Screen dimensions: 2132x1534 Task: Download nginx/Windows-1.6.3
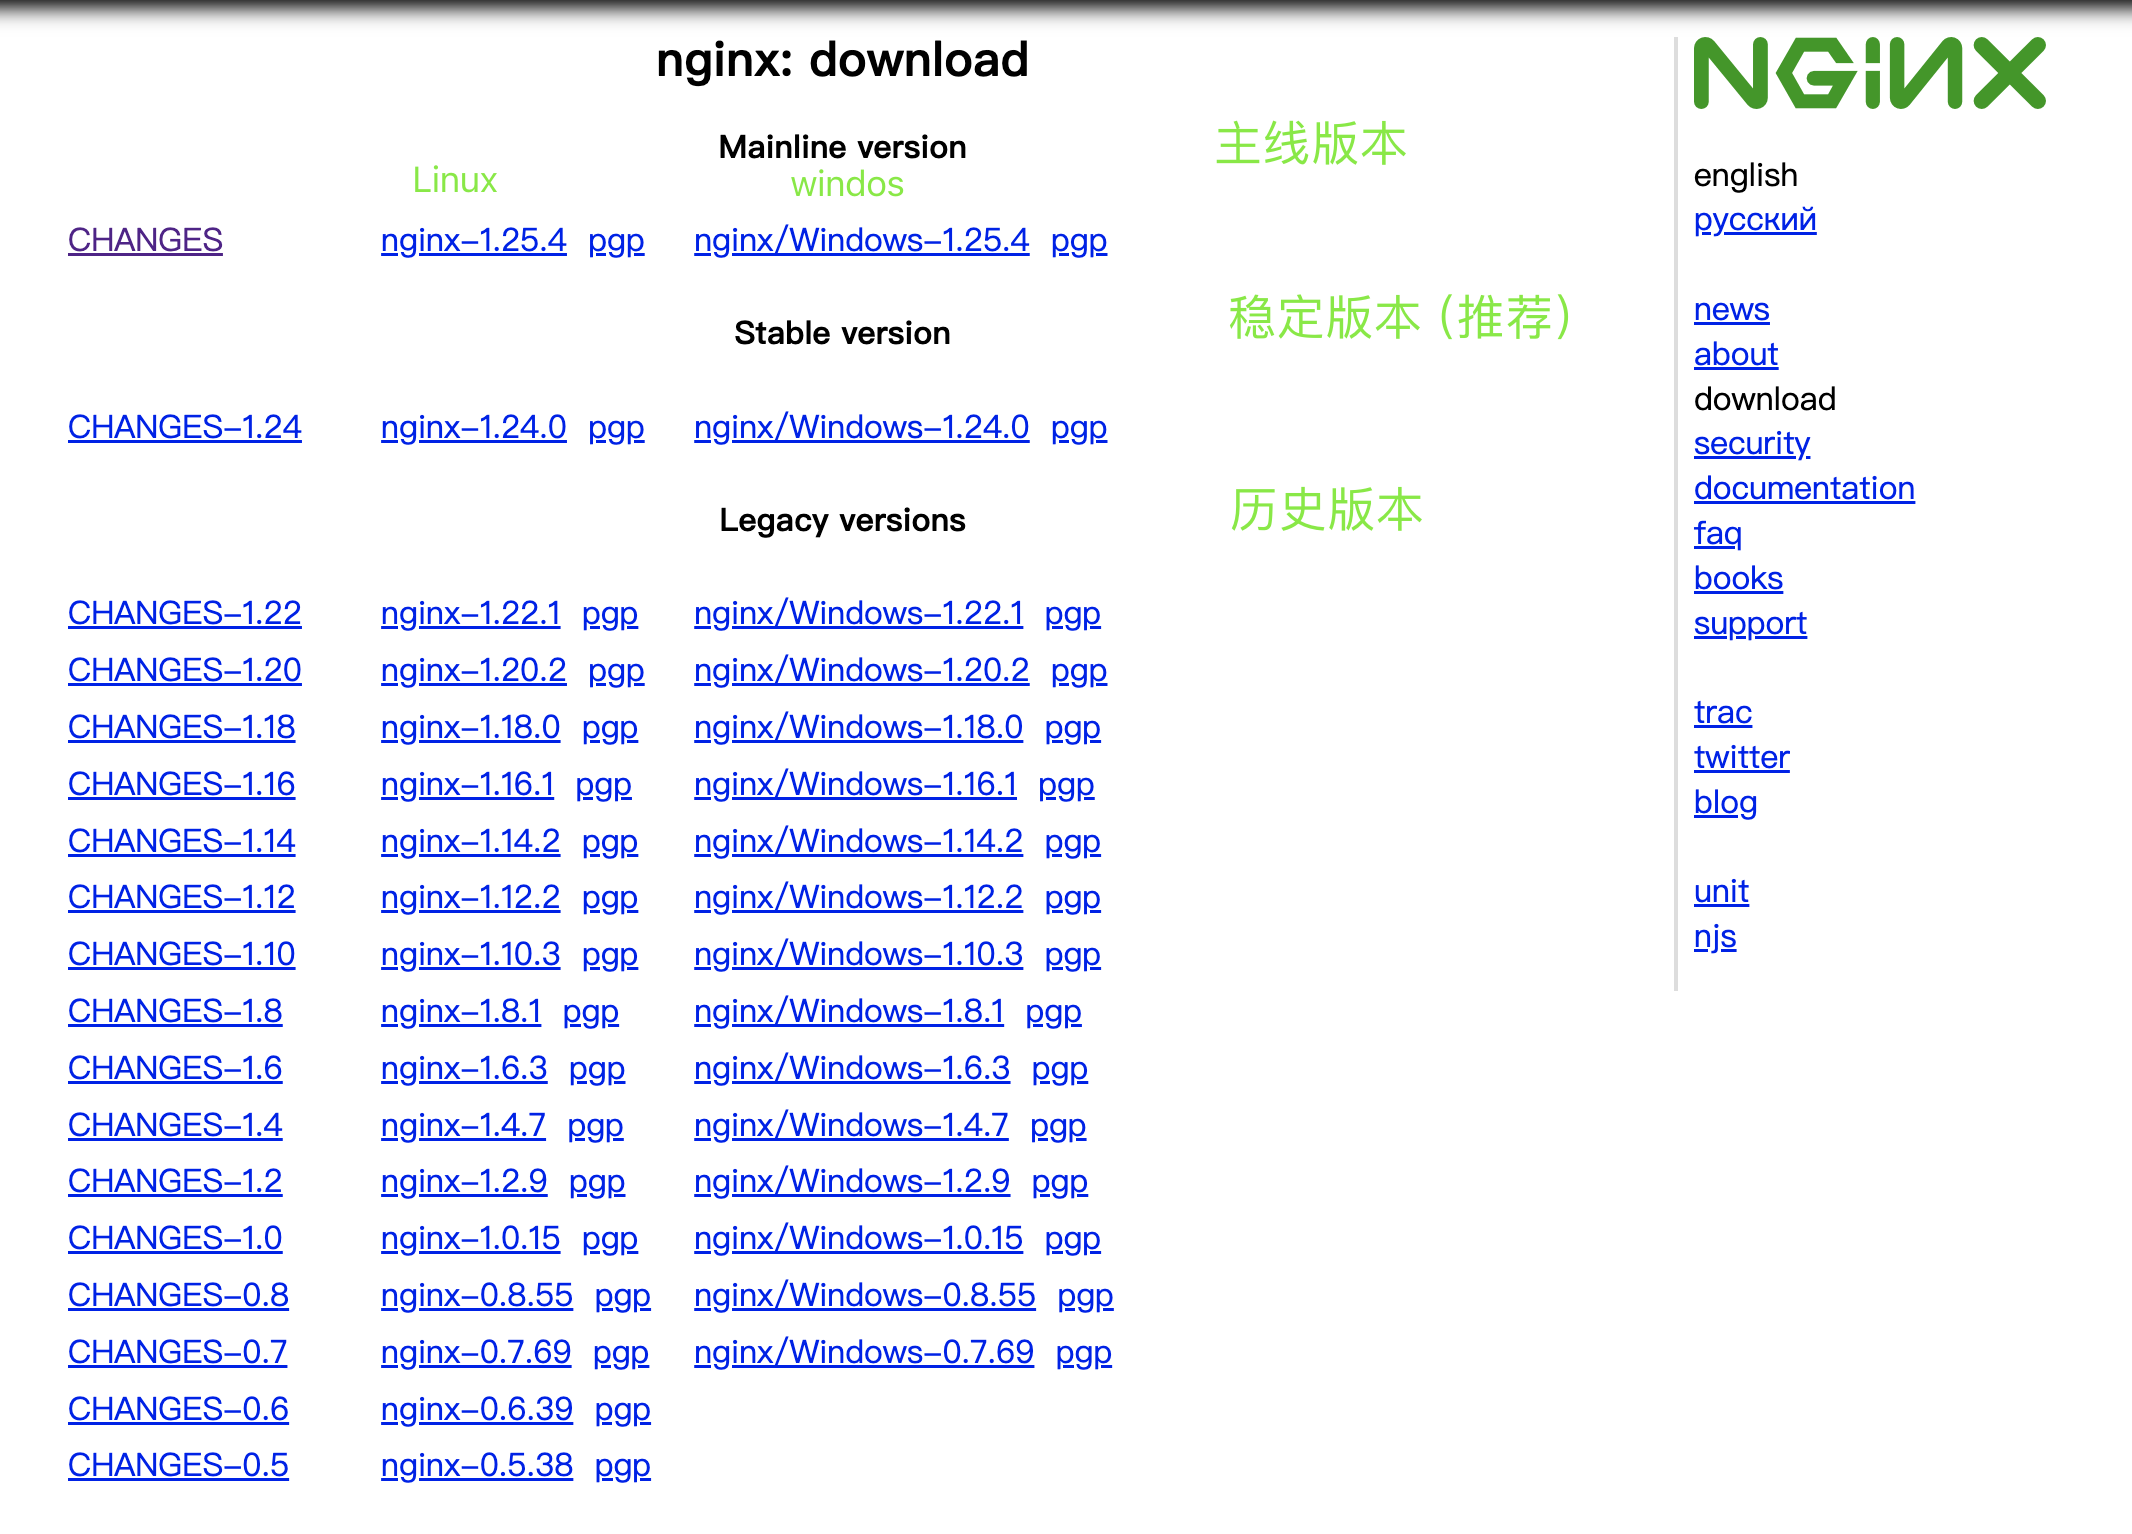(852, 1068)
